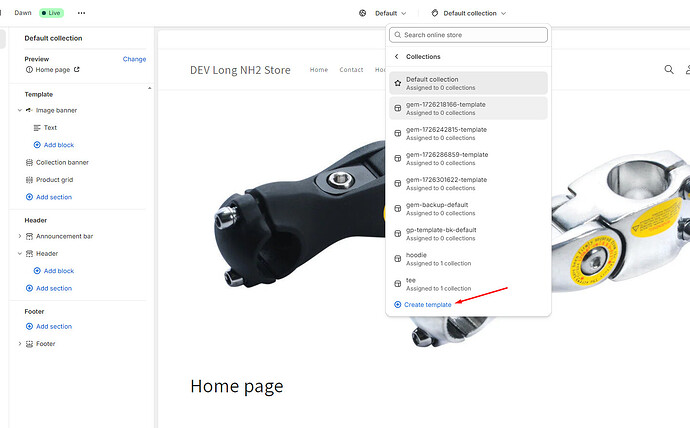Select the hoodie template
The height and width of the screenshot is (428, 690).
click(468, 259)
